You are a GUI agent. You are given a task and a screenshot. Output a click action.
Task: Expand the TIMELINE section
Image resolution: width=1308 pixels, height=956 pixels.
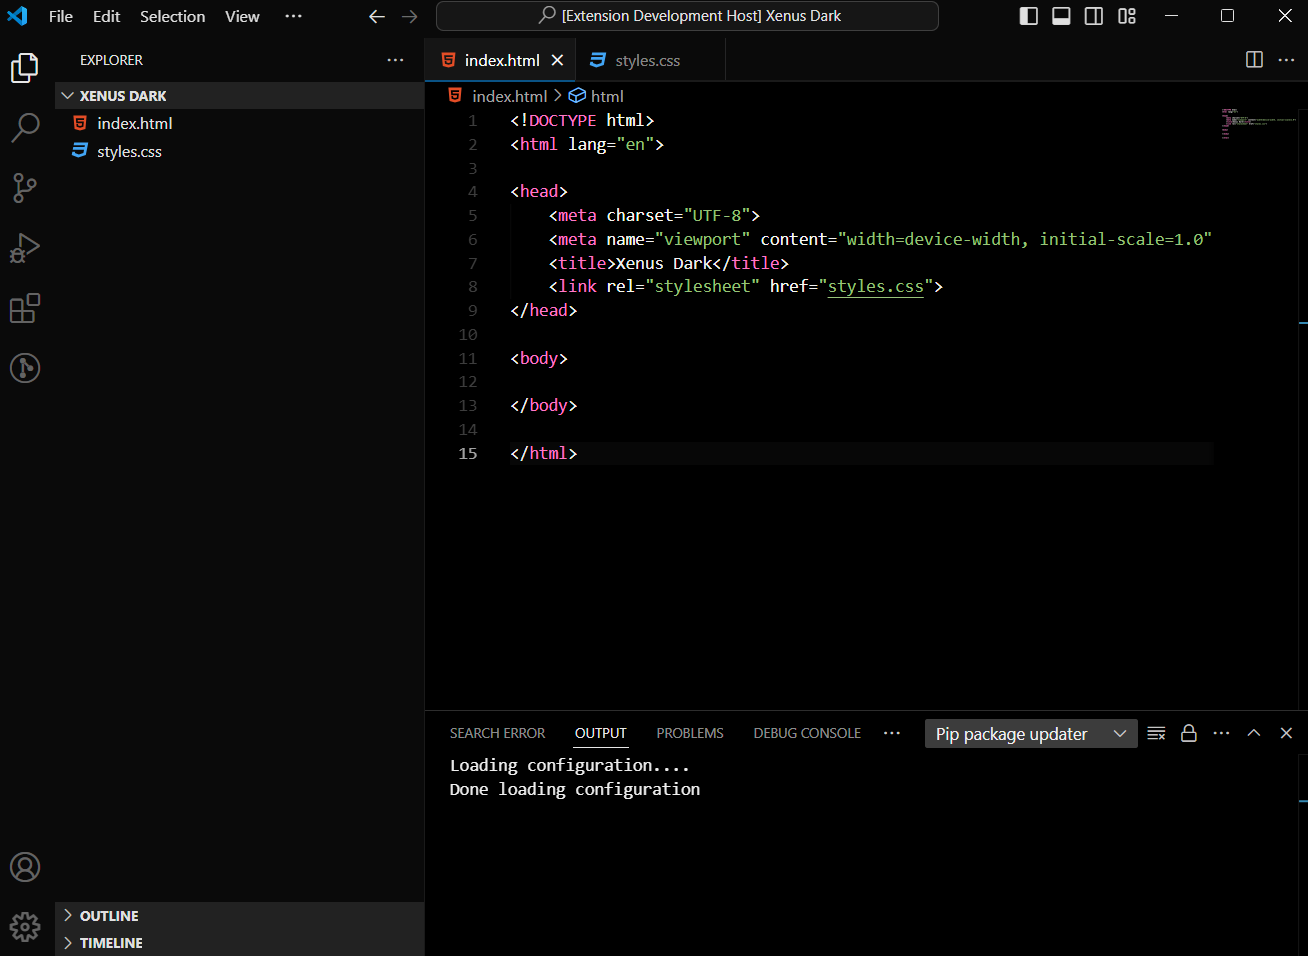click(x=240, y=943)
